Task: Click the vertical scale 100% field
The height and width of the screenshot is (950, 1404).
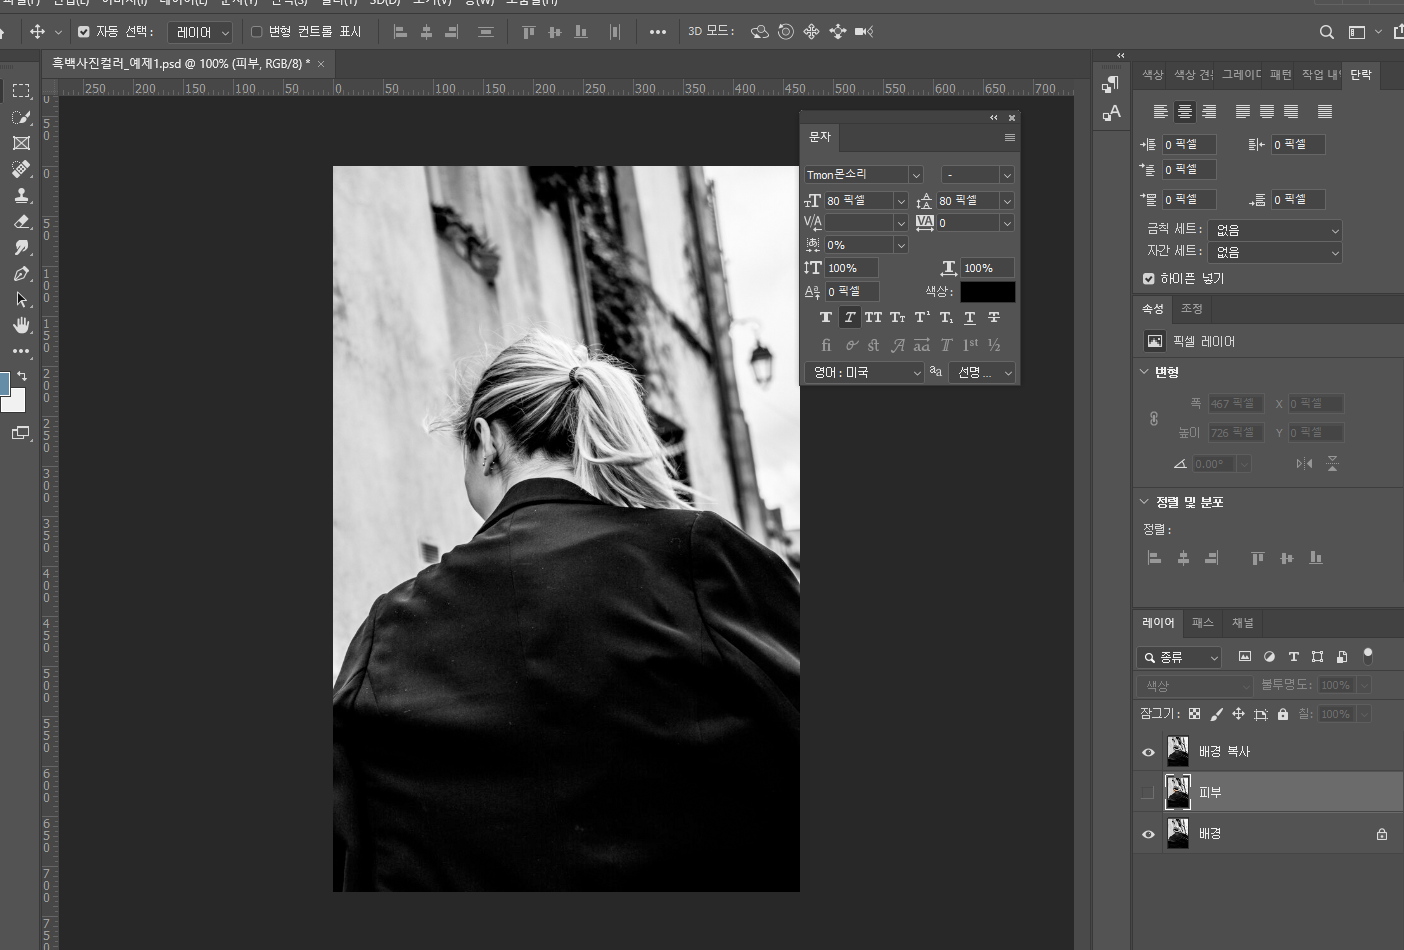Action: click(851, 268)
